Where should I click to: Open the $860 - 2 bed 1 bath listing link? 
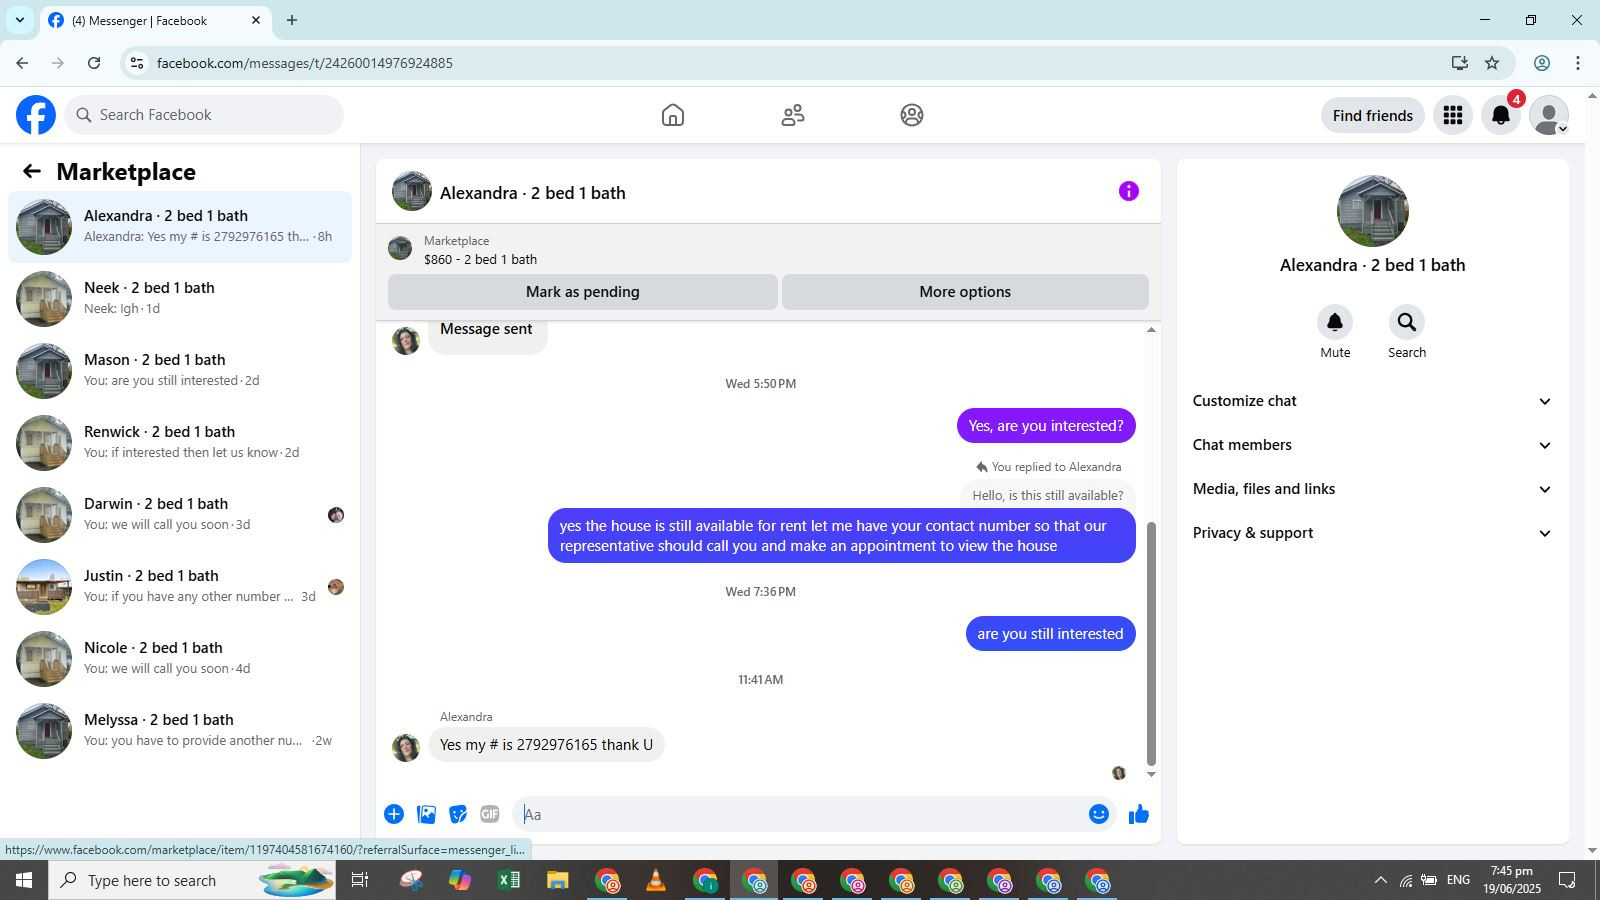(x=480, y=259)
